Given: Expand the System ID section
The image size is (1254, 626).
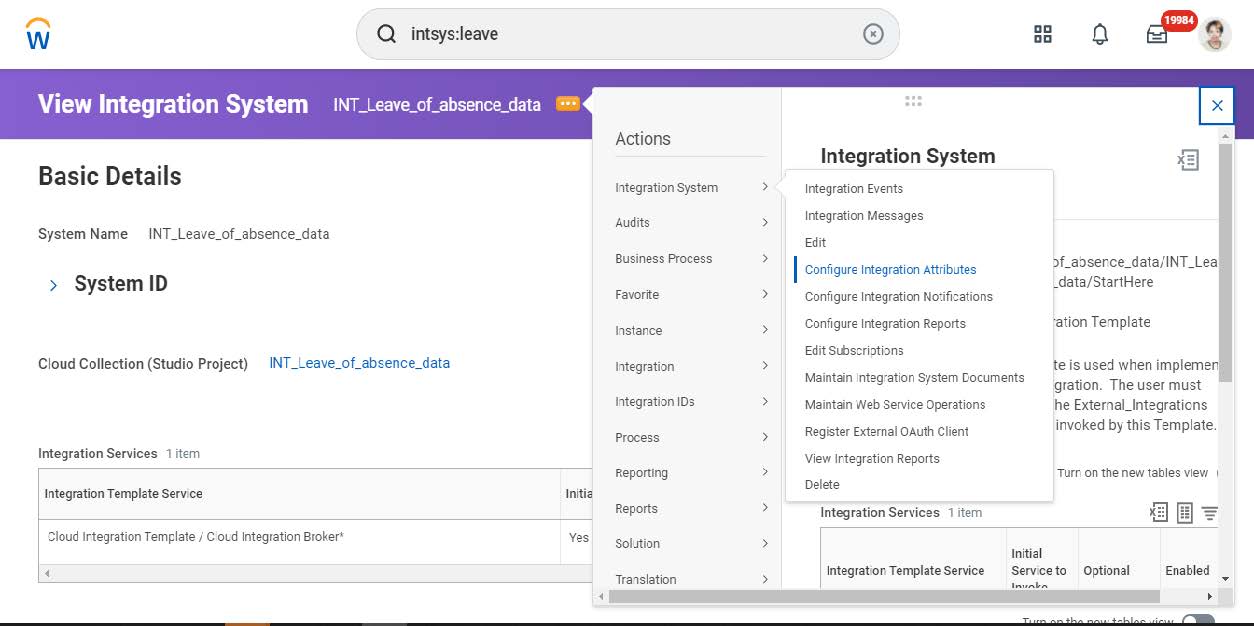Looking at the screenshot, I should click(x=53, y=285).
